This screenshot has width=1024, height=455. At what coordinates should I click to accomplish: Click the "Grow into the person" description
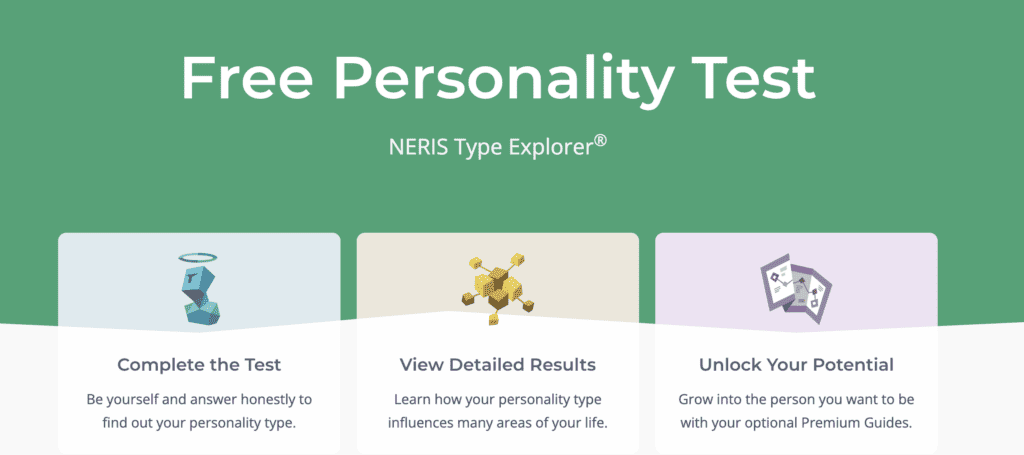coord(796,399)
